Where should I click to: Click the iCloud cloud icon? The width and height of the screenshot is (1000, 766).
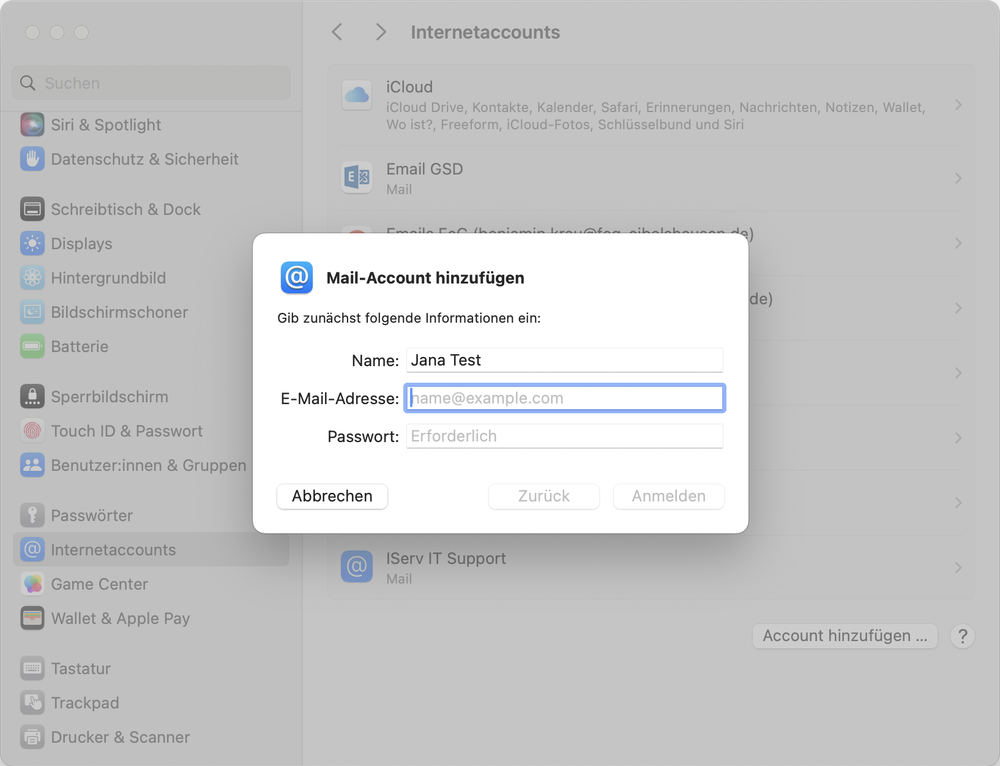click(357, 96)
